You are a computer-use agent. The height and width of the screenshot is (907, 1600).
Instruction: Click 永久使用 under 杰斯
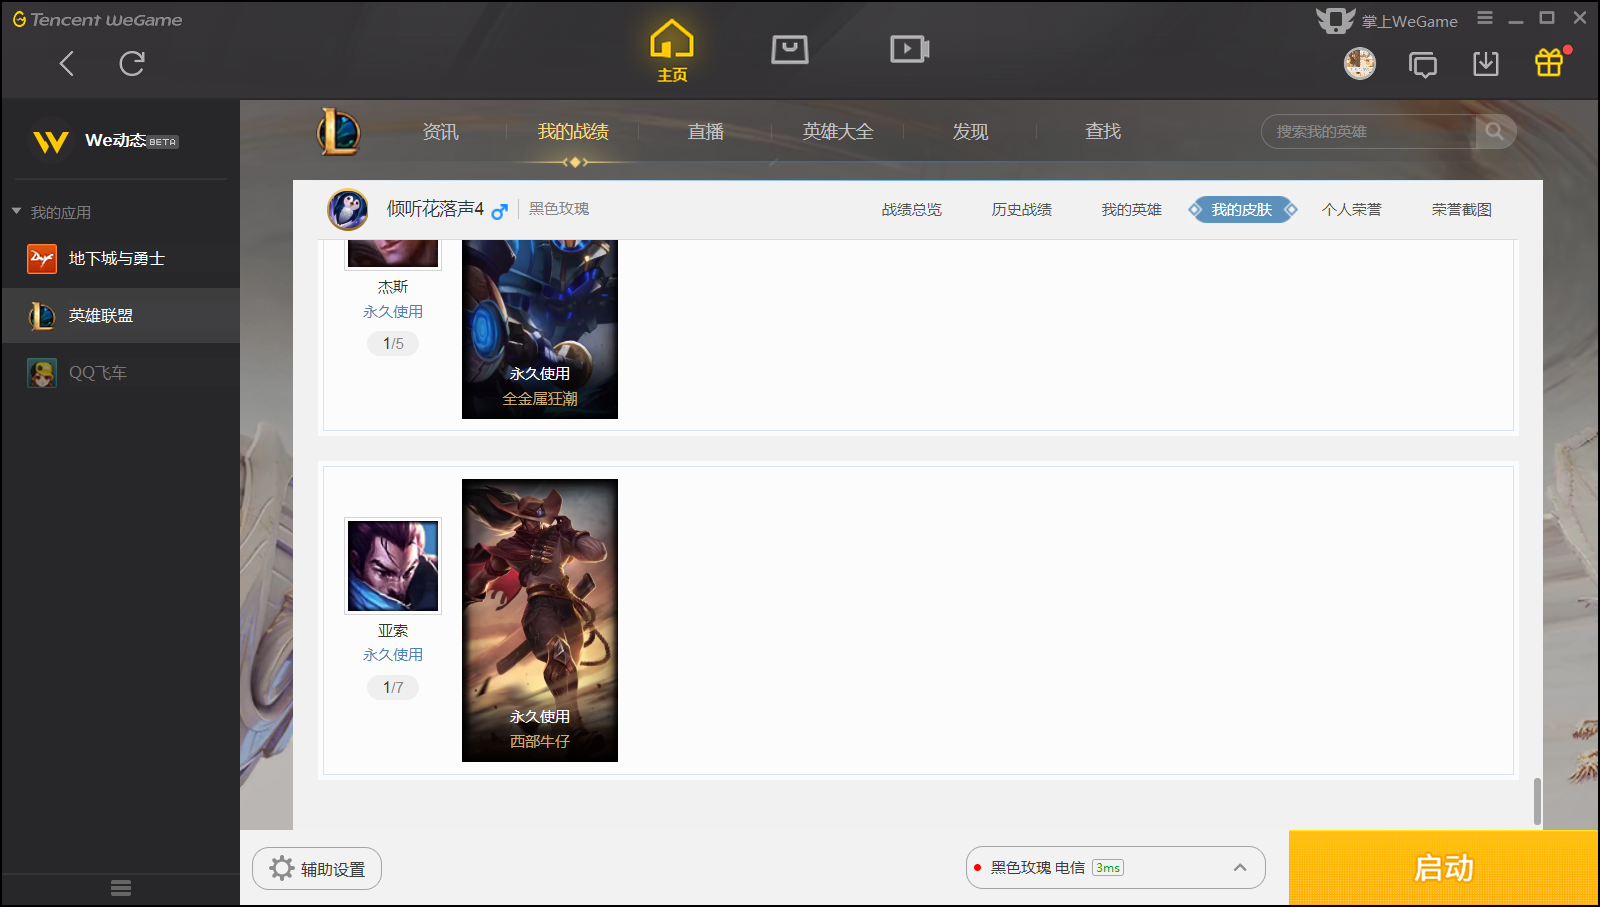click(x=393, y=312)
